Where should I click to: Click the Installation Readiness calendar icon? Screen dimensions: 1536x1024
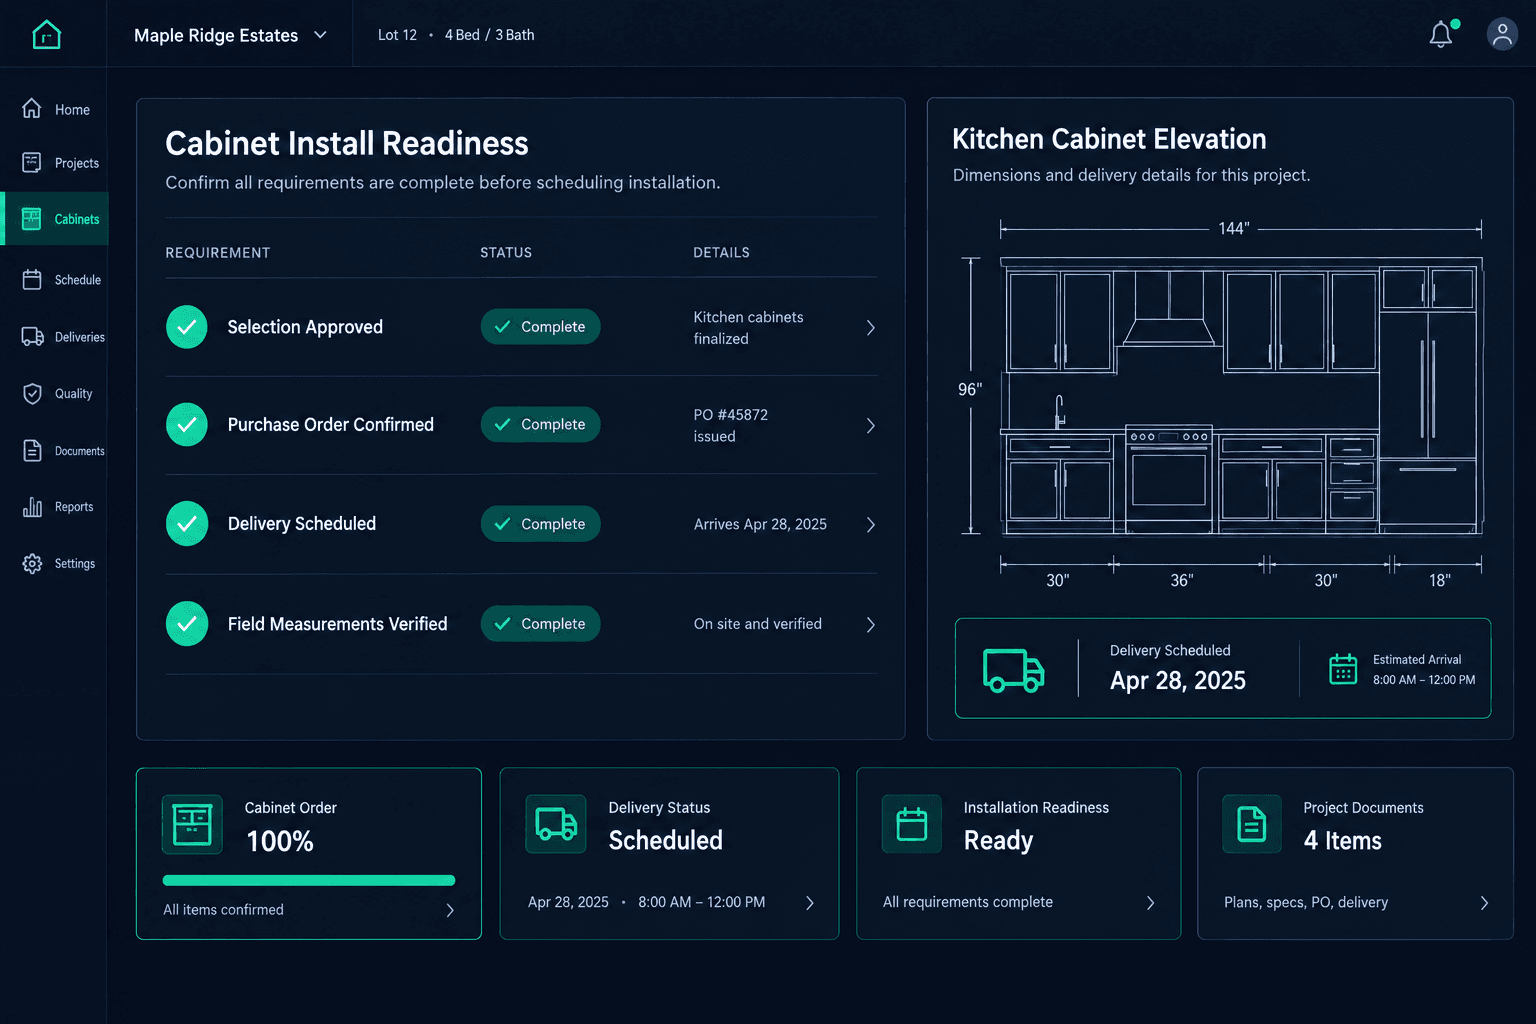[912, 824]
